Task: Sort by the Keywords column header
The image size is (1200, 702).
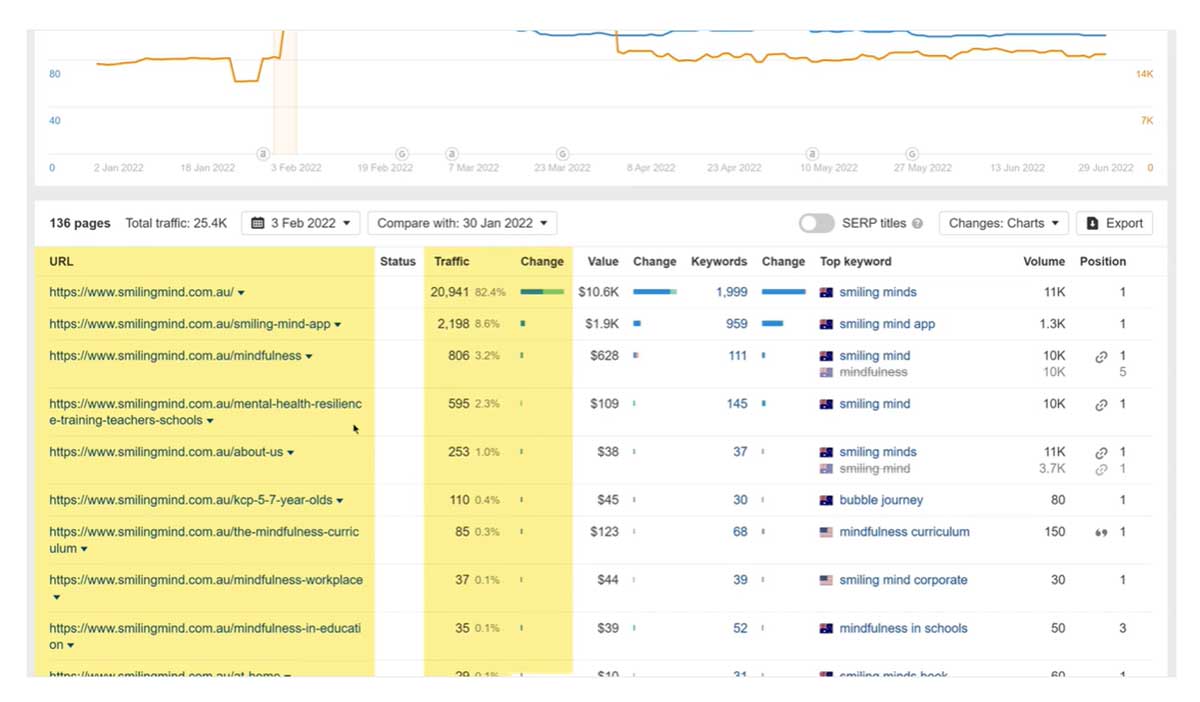Action: pos(719,261)
